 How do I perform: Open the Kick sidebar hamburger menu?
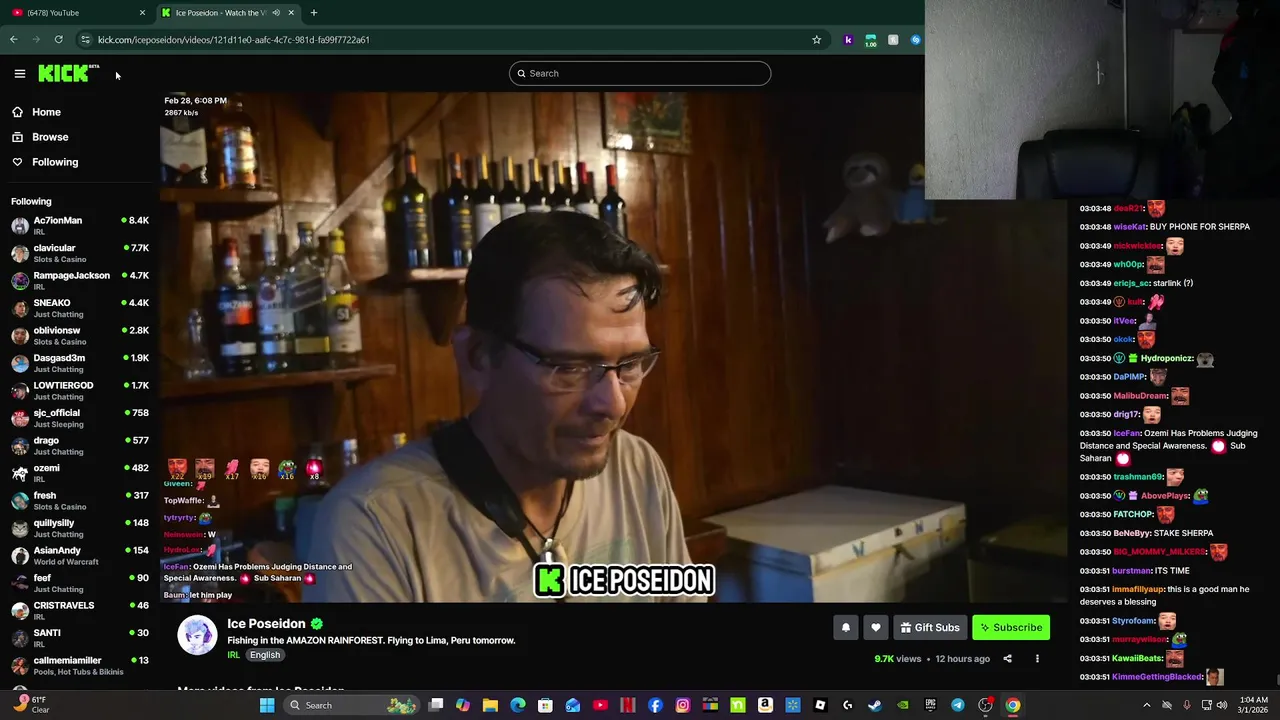19,73
